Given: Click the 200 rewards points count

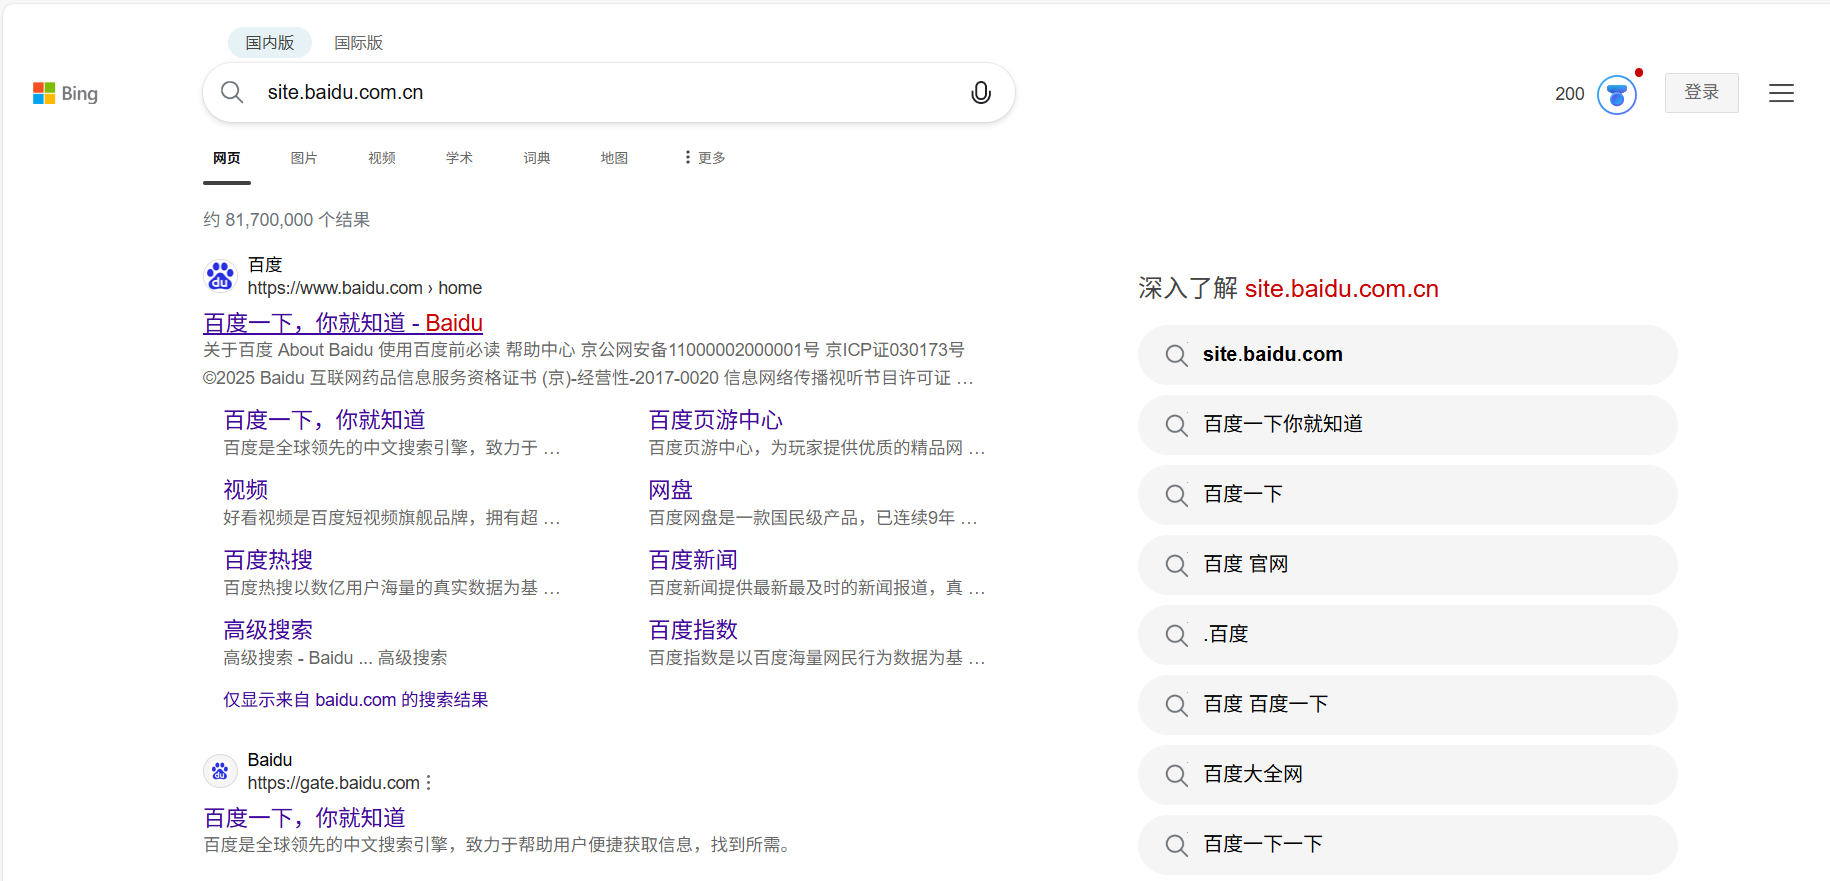Looking at the screenshot, I should tap(1569, 94).
